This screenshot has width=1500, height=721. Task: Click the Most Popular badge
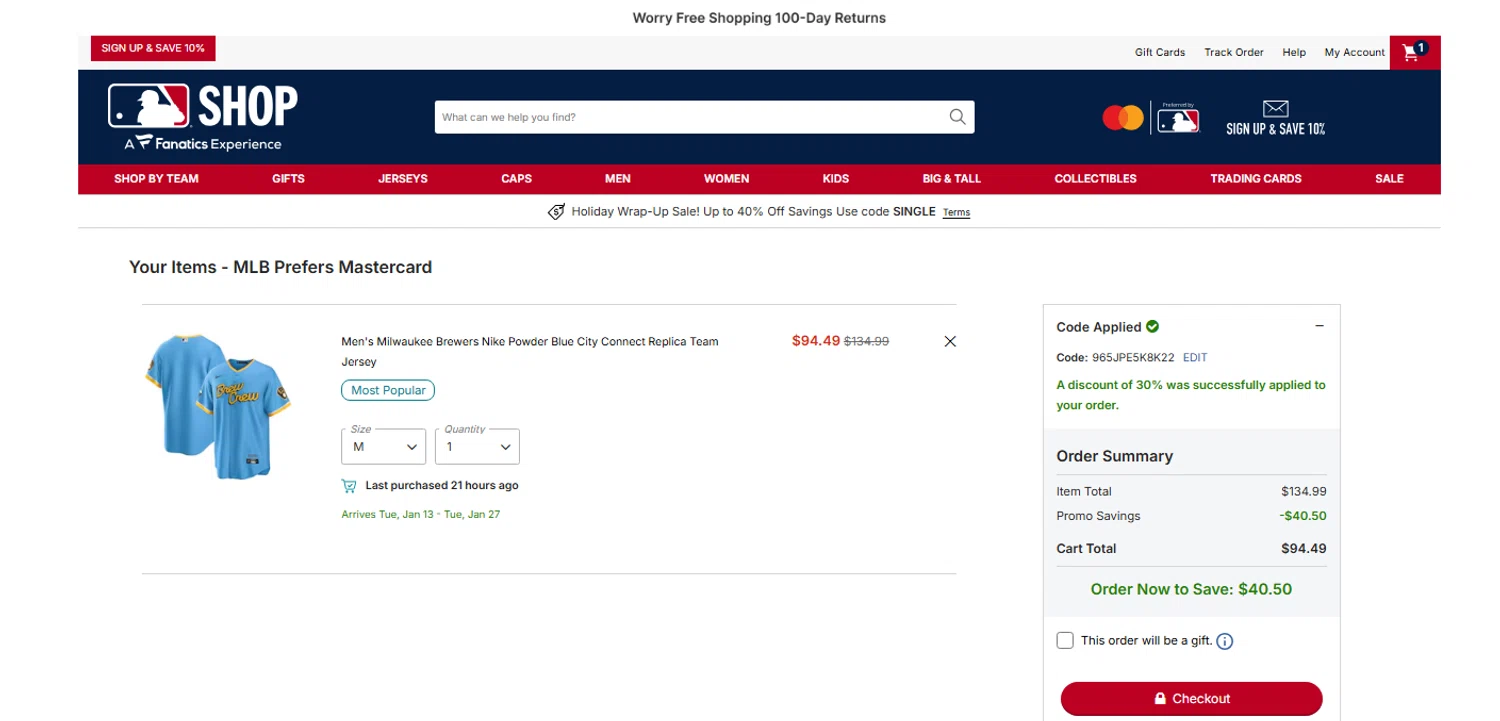point(388,390)
